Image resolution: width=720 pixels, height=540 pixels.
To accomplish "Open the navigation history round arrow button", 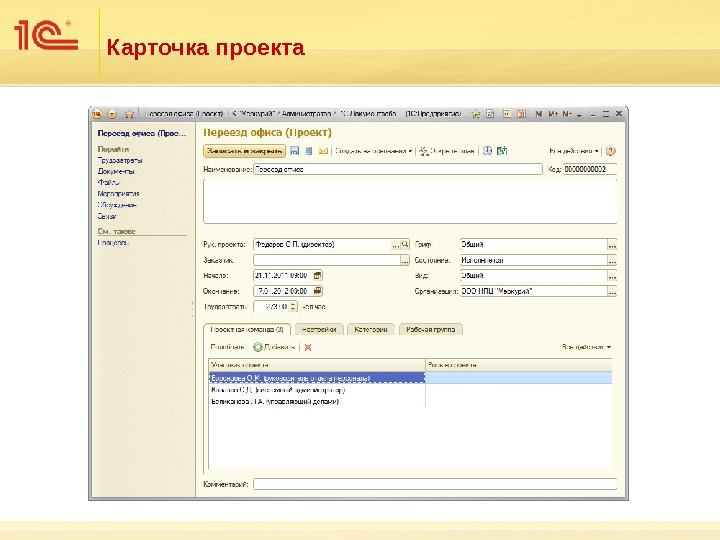I will click(x=112, y=114).
